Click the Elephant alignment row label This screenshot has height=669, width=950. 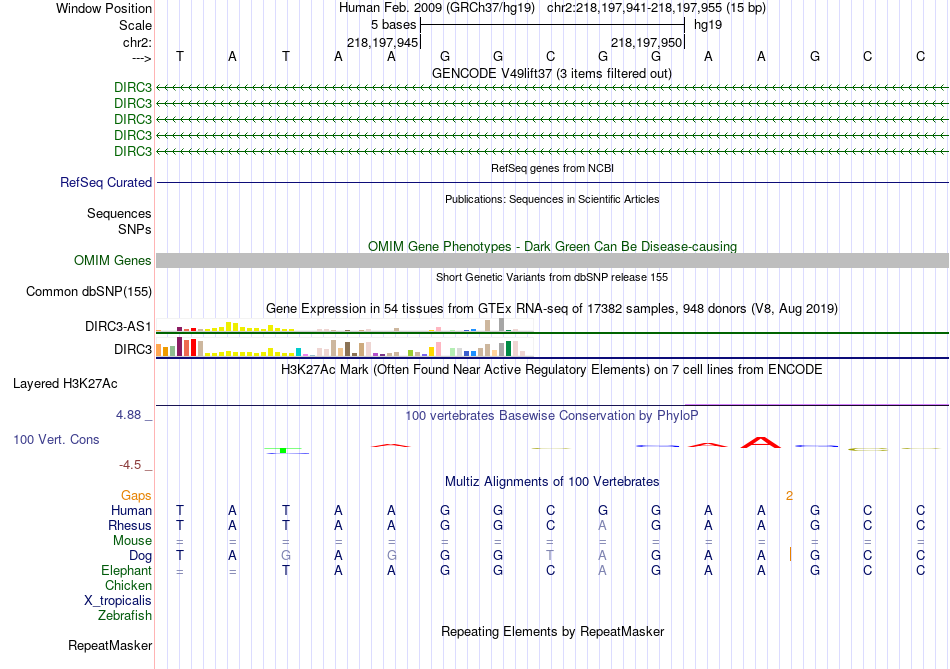coord(127,570)
